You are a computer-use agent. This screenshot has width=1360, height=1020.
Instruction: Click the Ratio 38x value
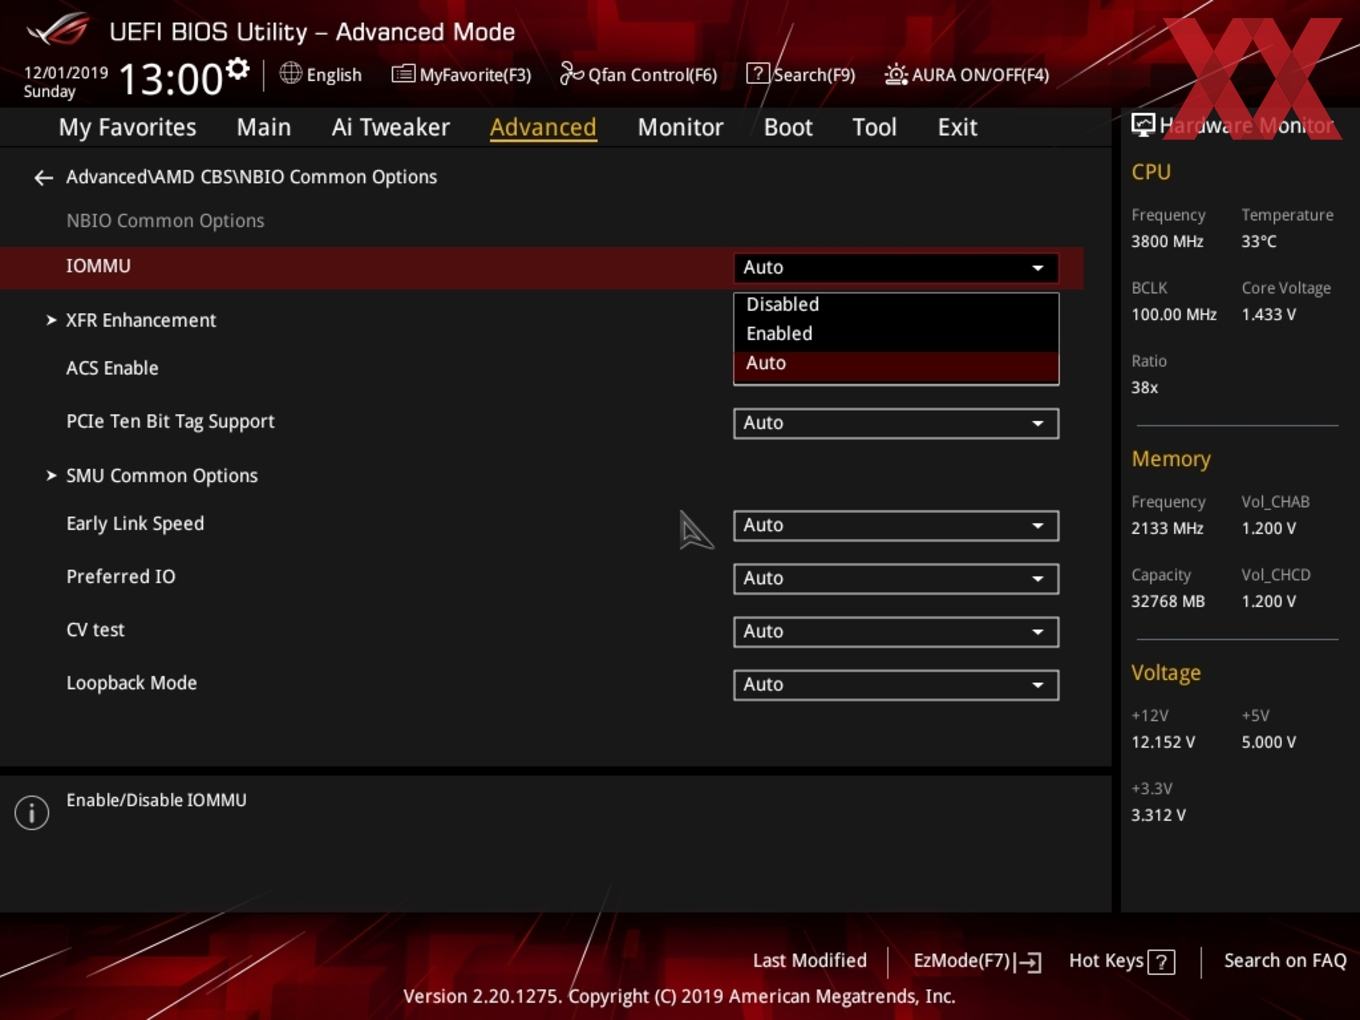[x=1144, y=387]
